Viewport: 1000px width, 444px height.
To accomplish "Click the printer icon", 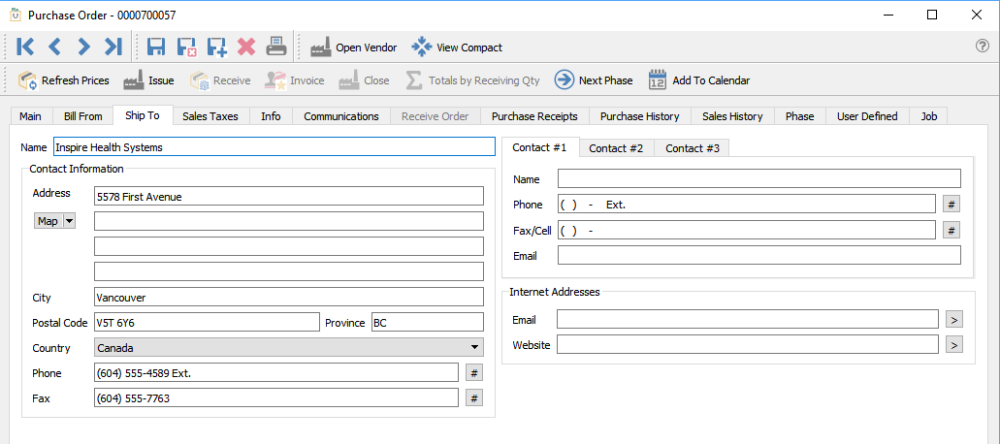I will click(x=276, y=47).
